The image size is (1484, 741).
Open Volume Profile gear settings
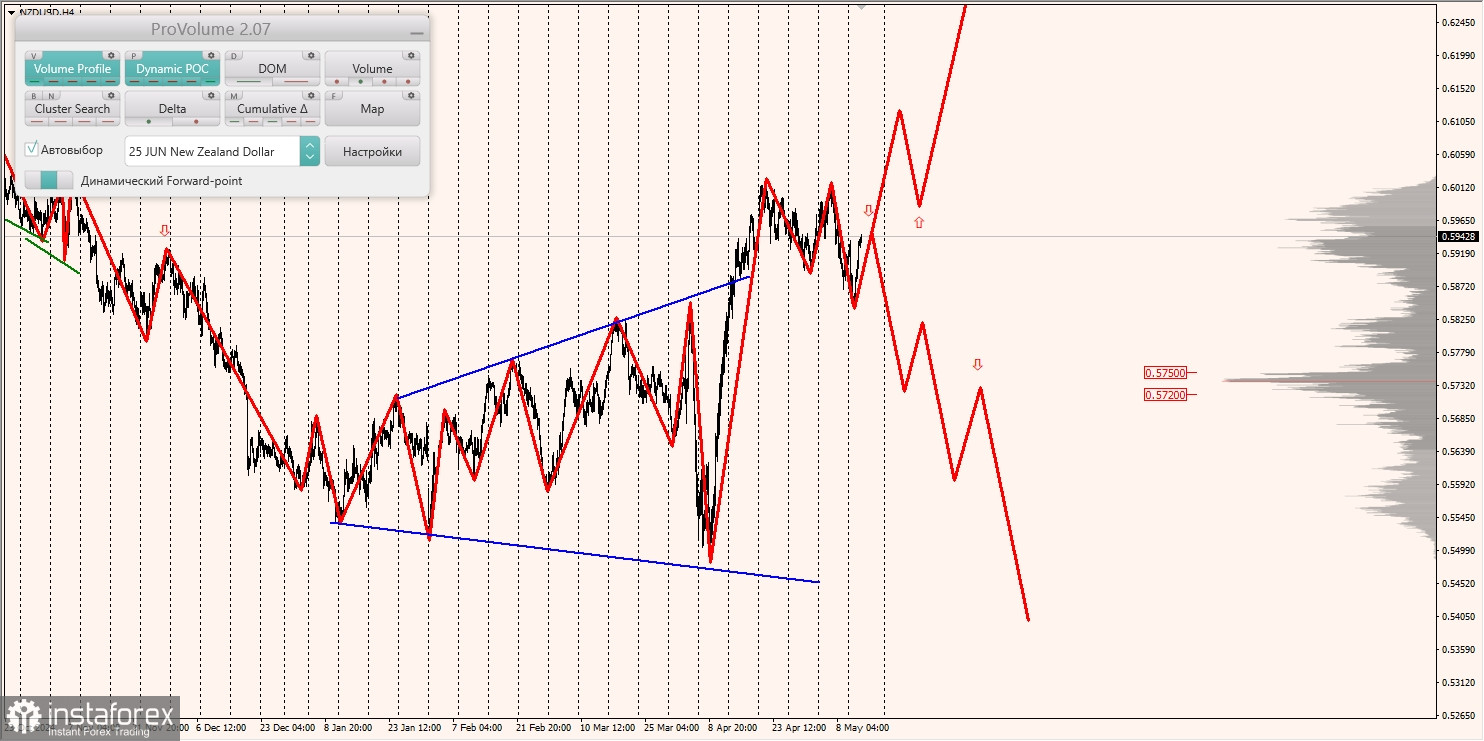111,55
